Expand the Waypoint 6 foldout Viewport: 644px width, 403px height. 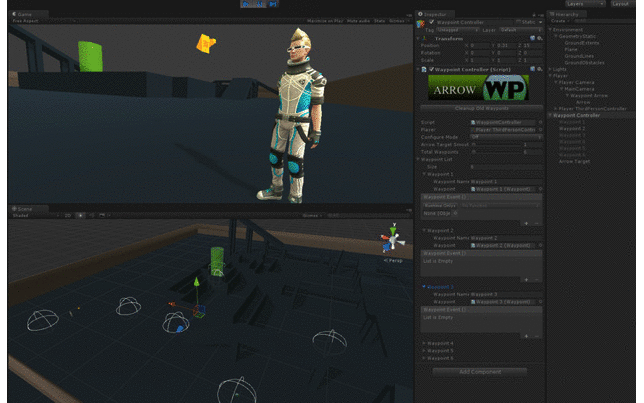424,358
